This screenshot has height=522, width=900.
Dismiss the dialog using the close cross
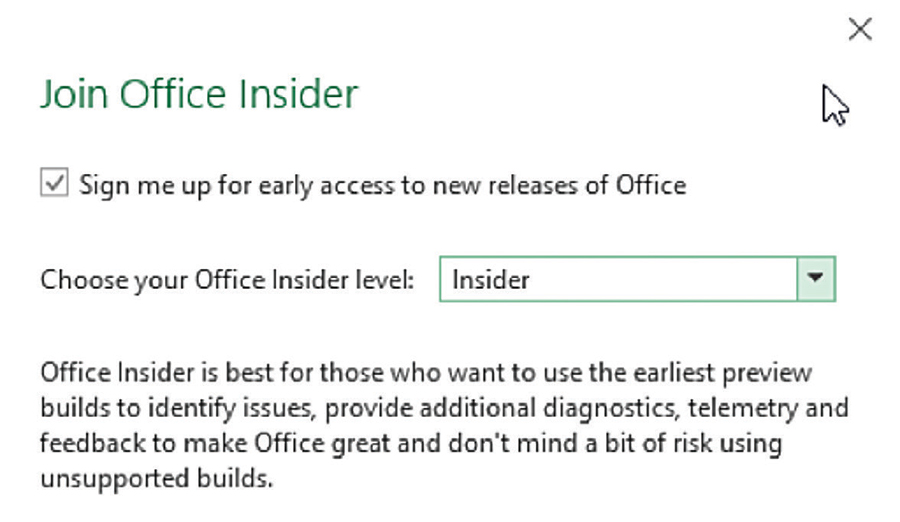click(860, 30)
